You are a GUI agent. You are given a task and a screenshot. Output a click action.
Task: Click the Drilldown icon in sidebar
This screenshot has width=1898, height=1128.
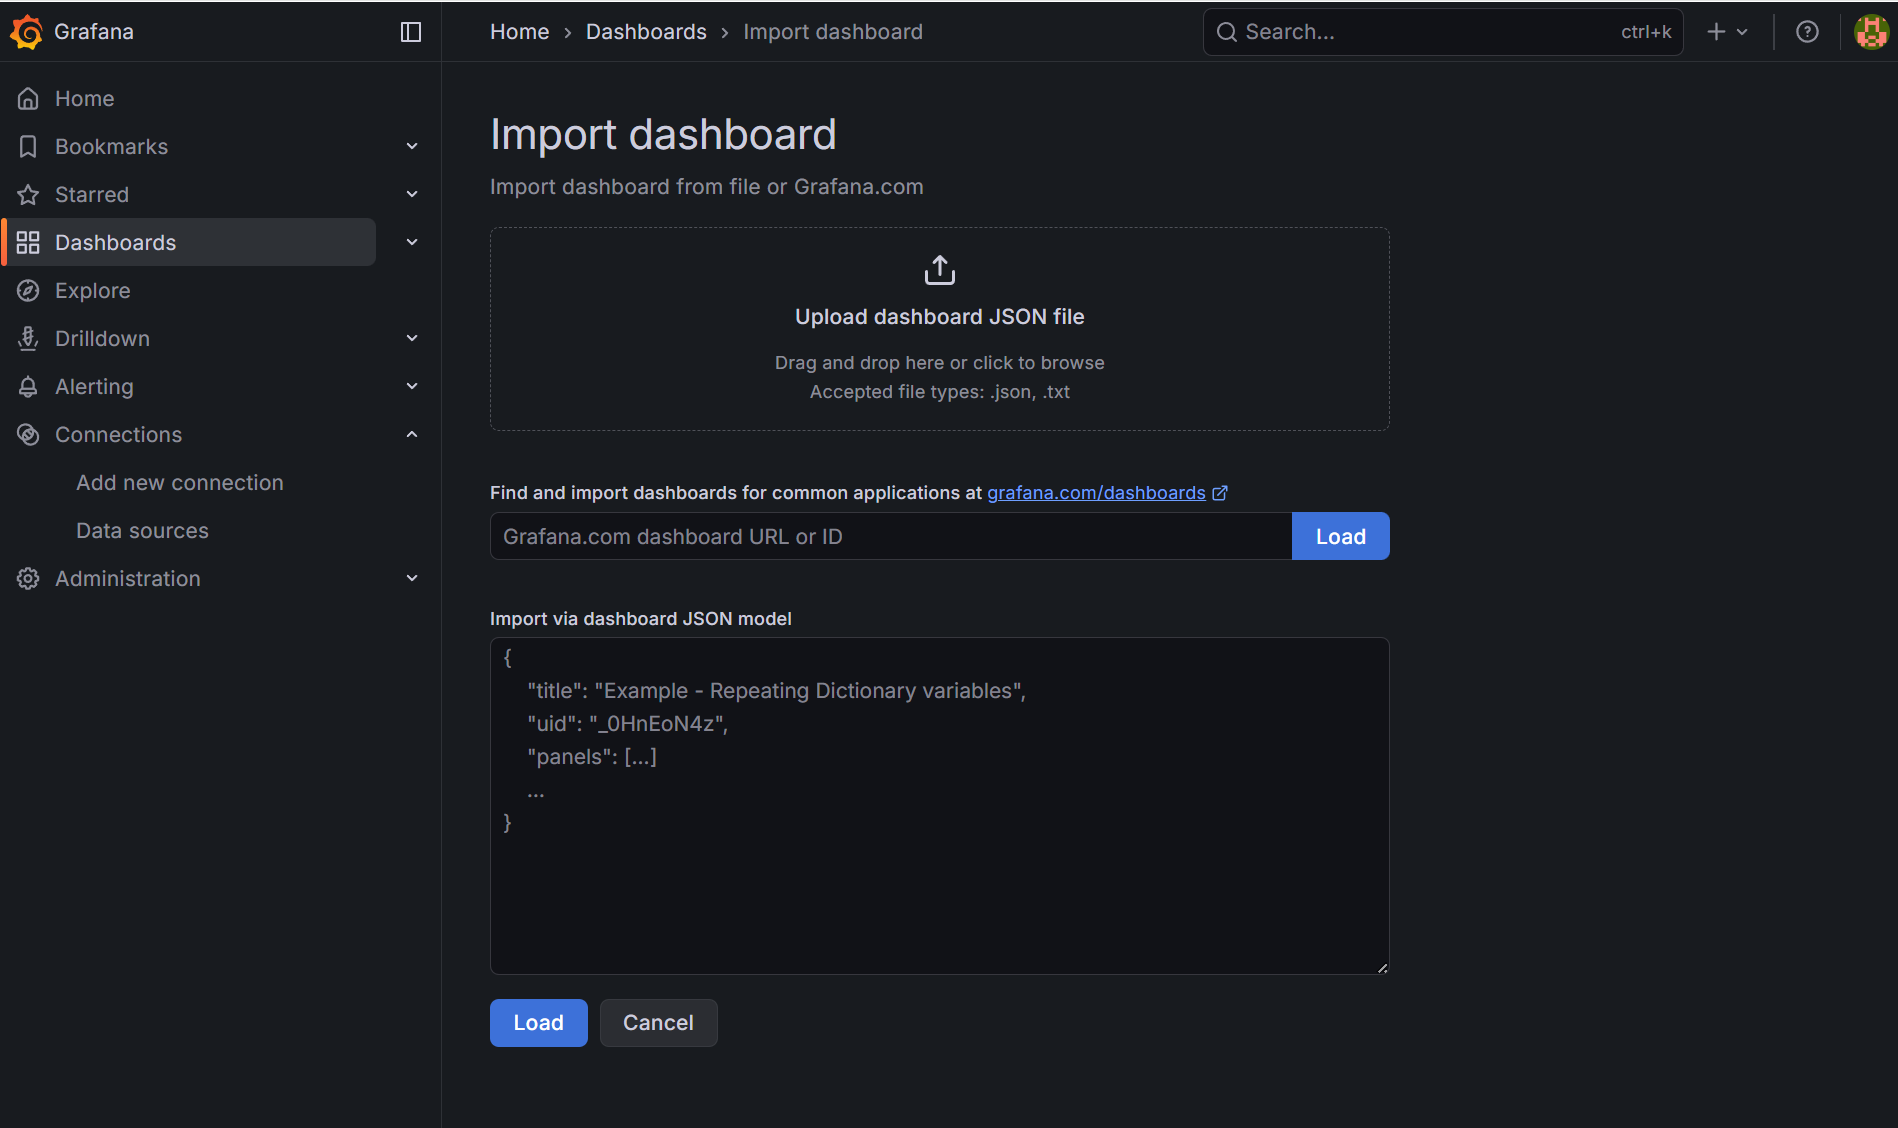pos(28,339)
